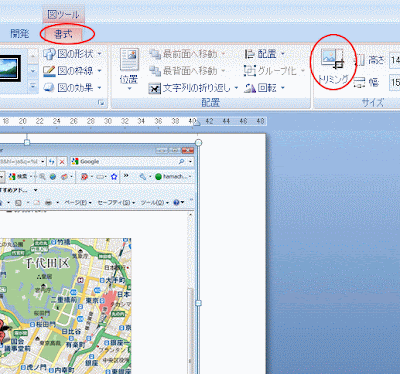This screenshot has width=400, height=374.
Task: Click the 最前面へ移動 icon
Action: 155,54
